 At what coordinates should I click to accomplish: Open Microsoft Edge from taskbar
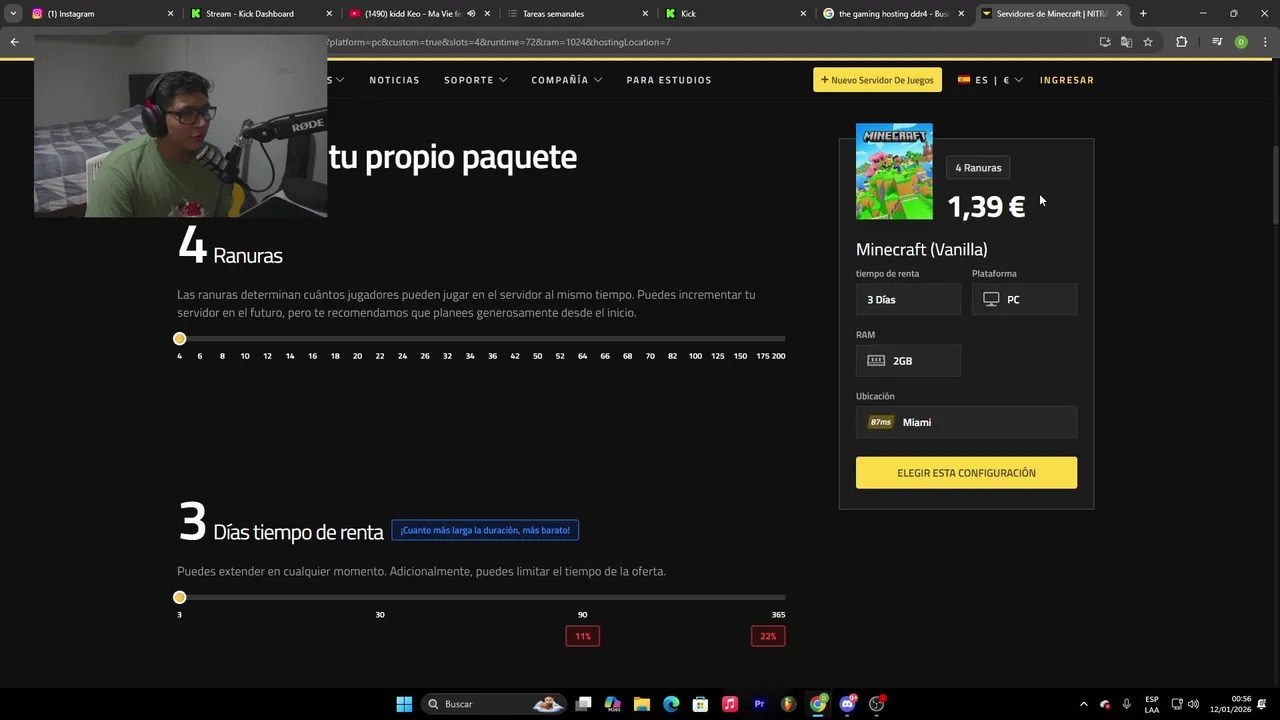[671, 704]
